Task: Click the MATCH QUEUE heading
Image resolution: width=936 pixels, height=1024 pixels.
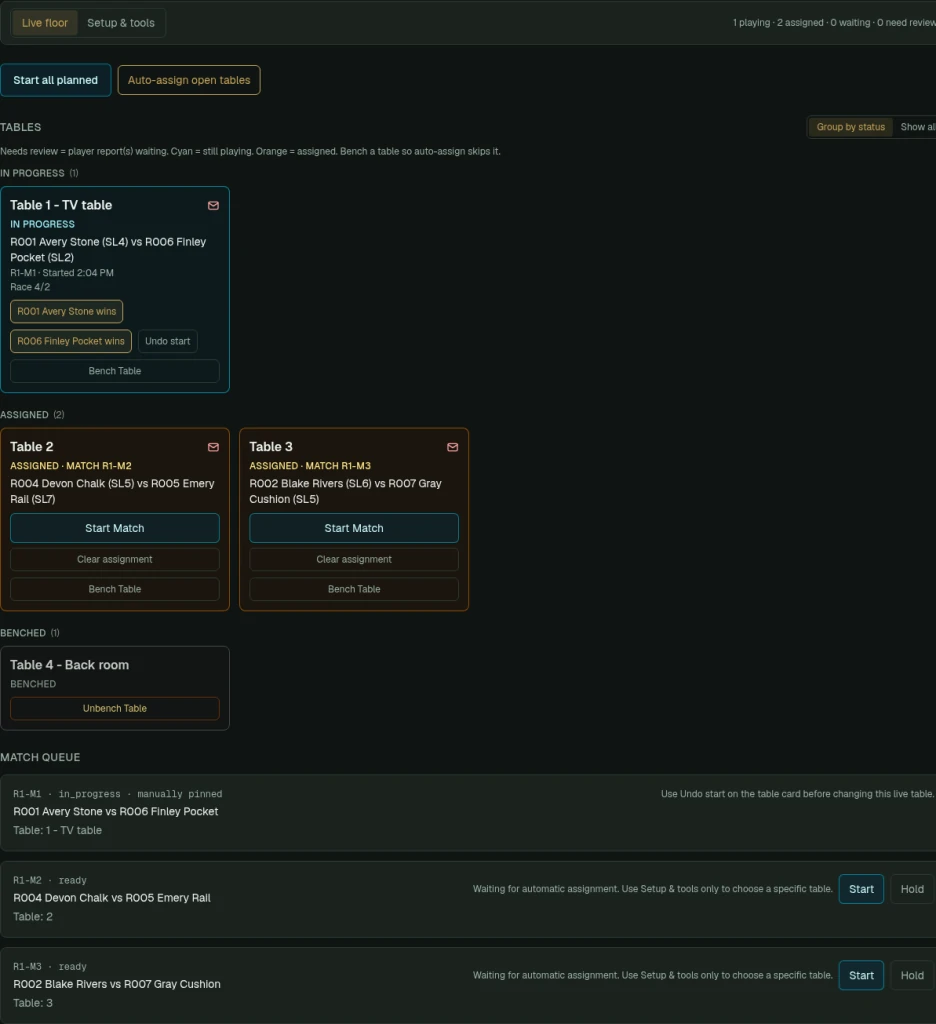Action: [40, 758]
